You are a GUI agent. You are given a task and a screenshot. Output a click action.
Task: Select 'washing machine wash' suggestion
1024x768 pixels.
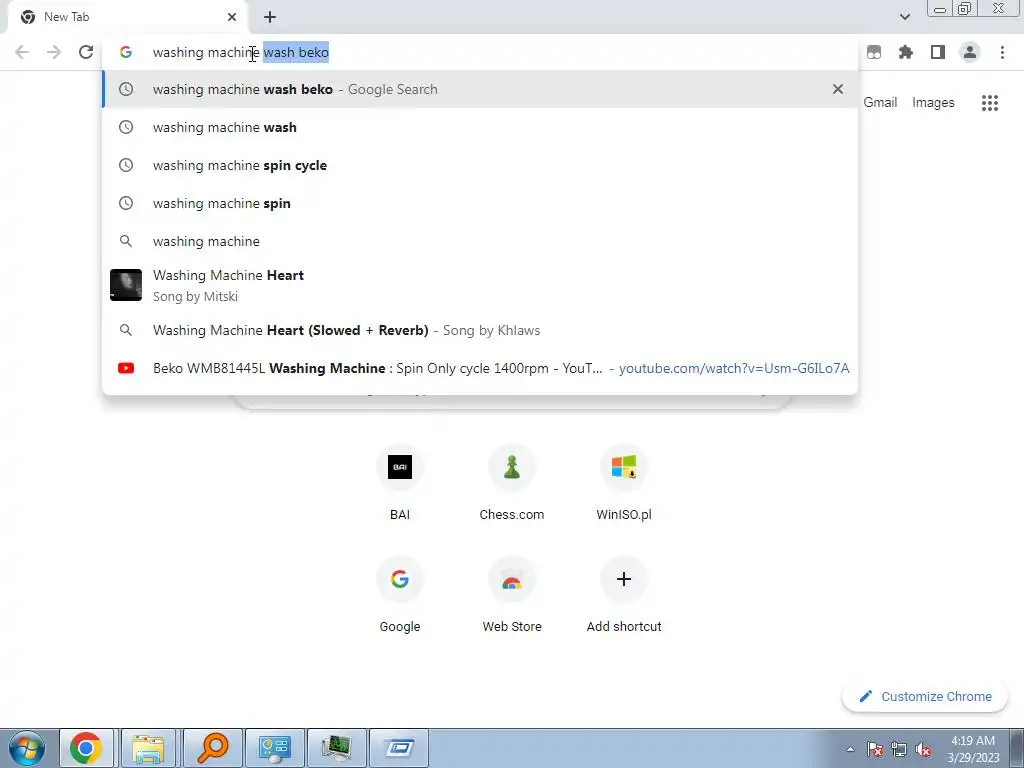480,127
